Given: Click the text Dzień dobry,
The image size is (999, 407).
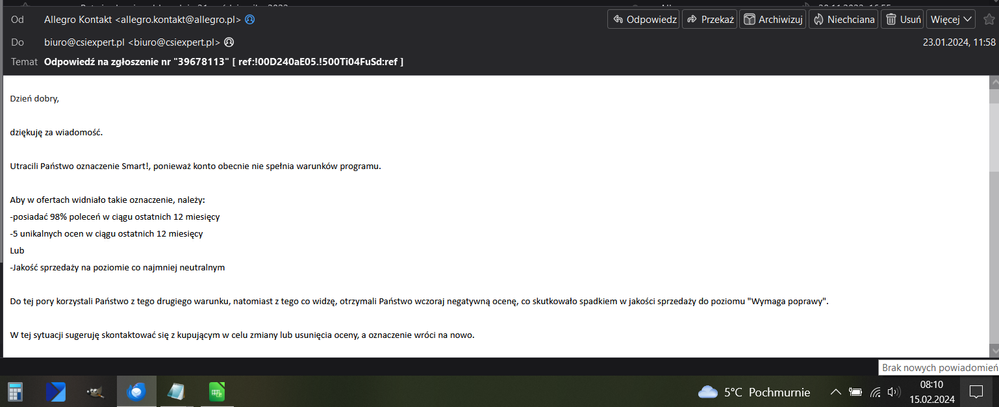Looking at the screenshot, I should [x=35, y=99].
